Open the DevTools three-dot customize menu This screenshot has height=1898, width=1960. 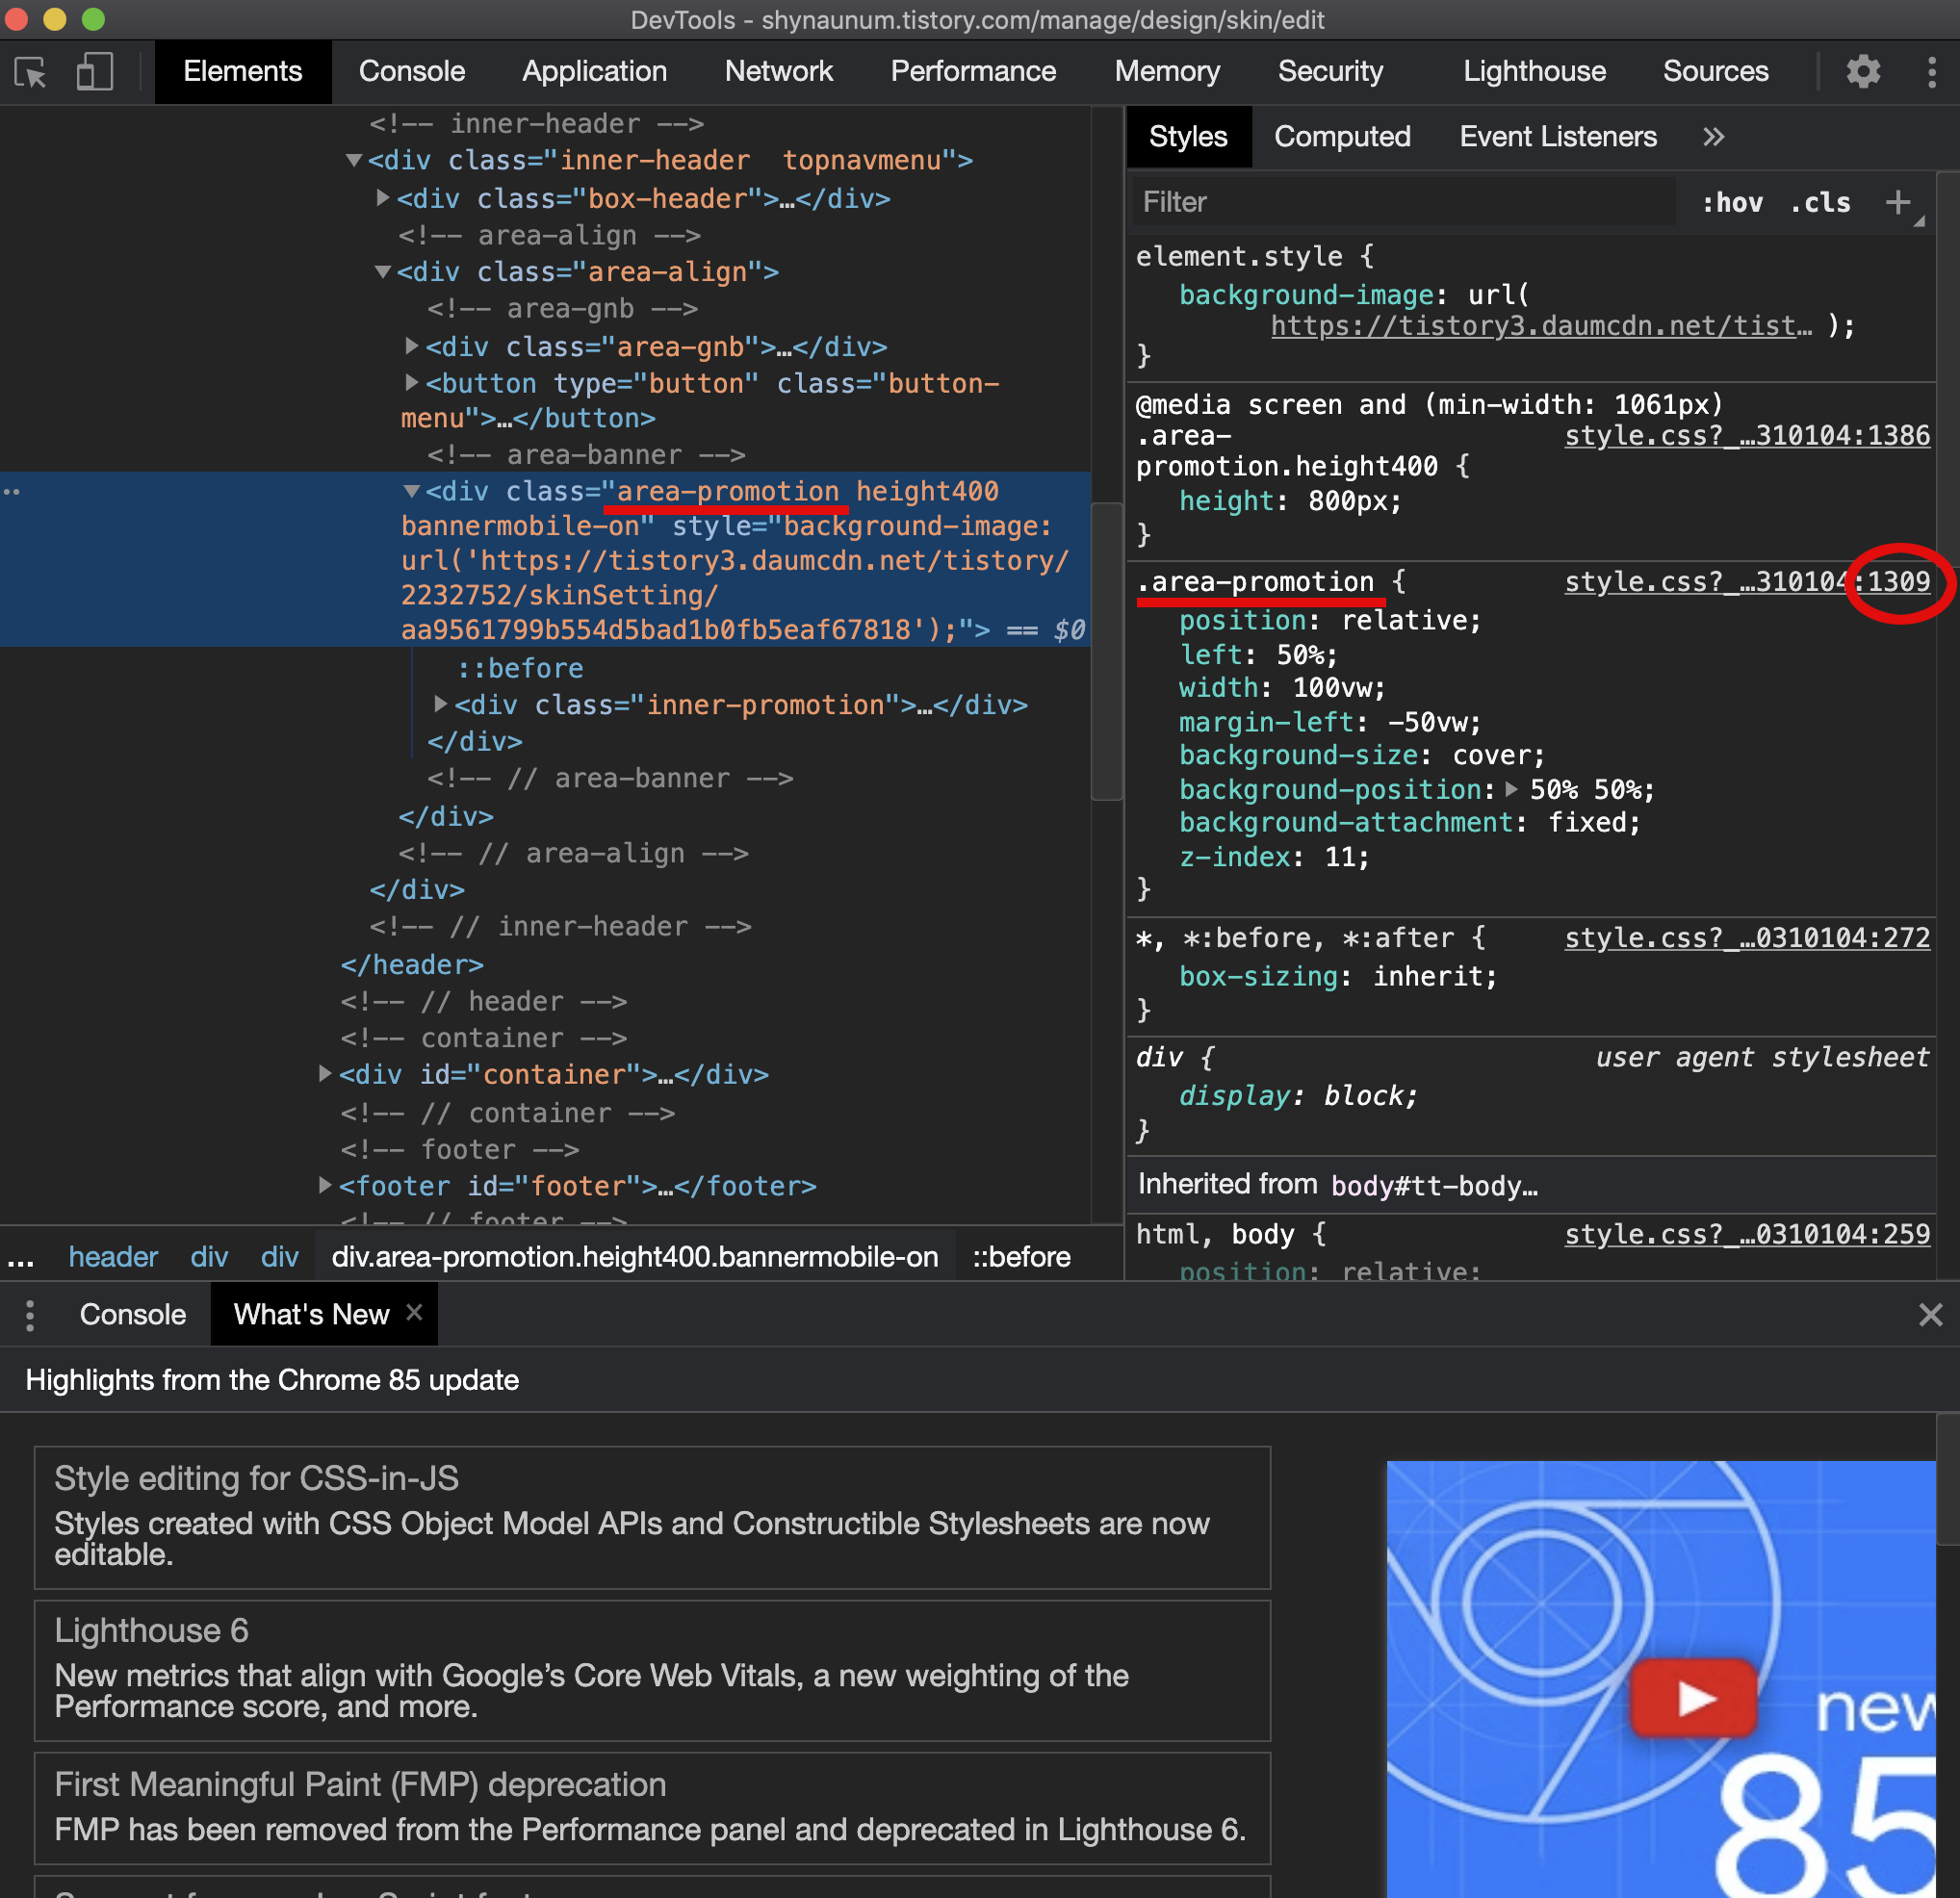point(1931,72)
